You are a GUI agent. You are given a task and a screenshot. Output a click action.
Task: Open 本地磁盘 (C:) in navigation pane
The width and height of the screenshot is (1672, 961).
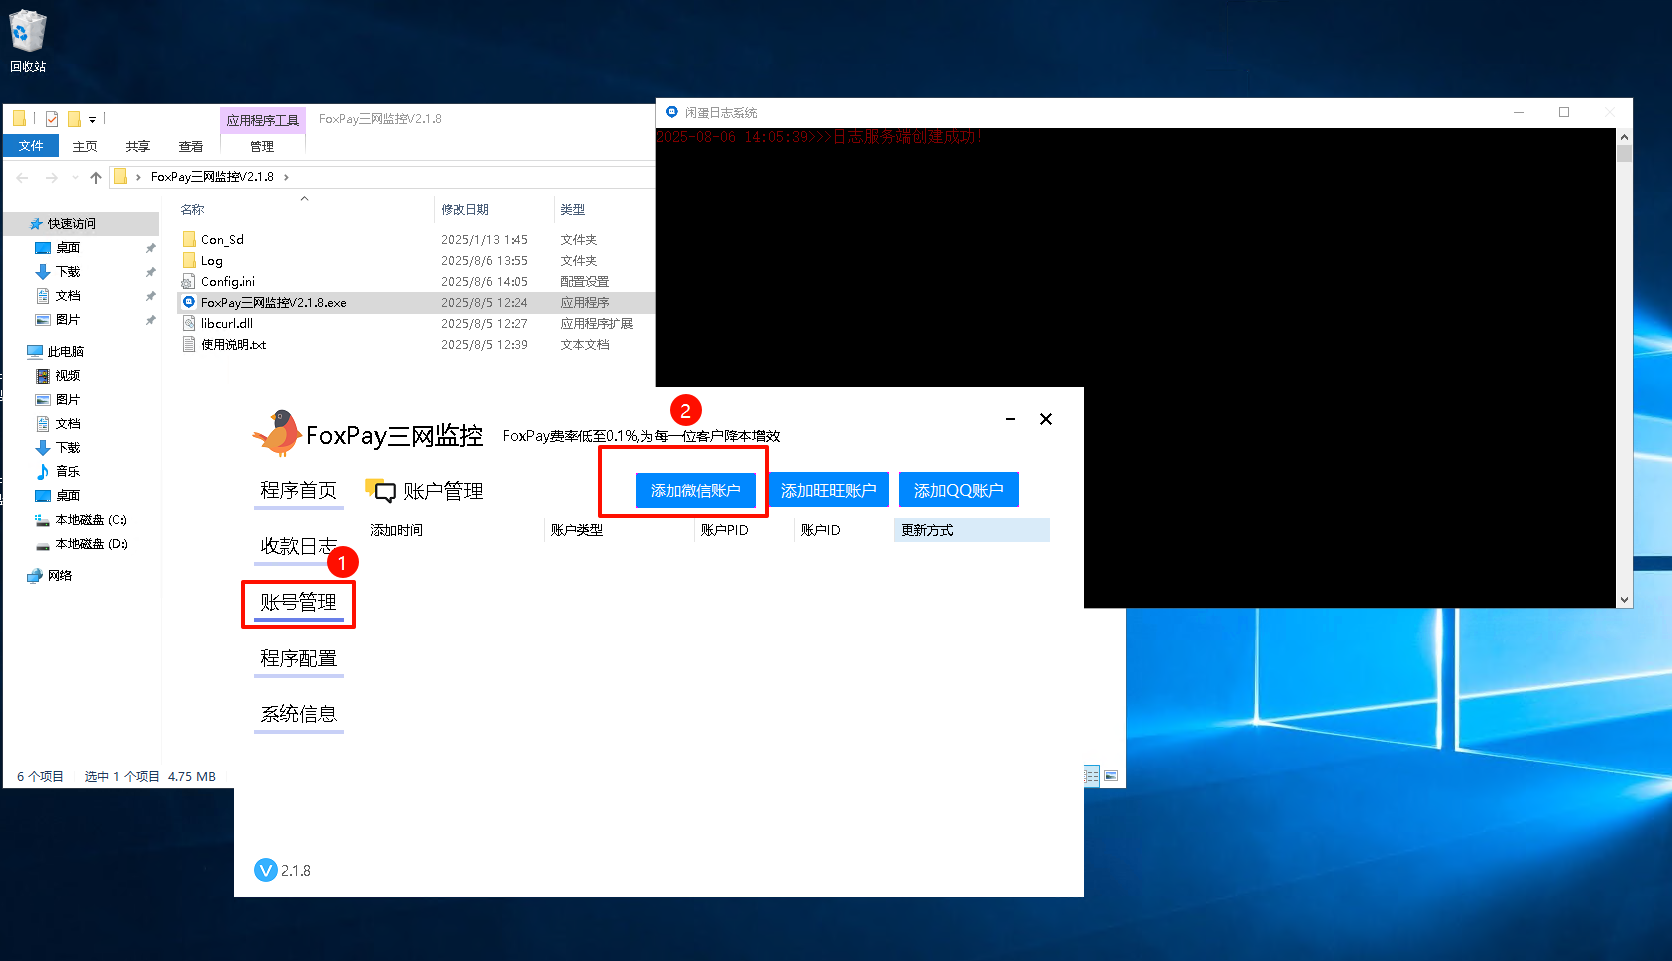click(x=90, y=520)
